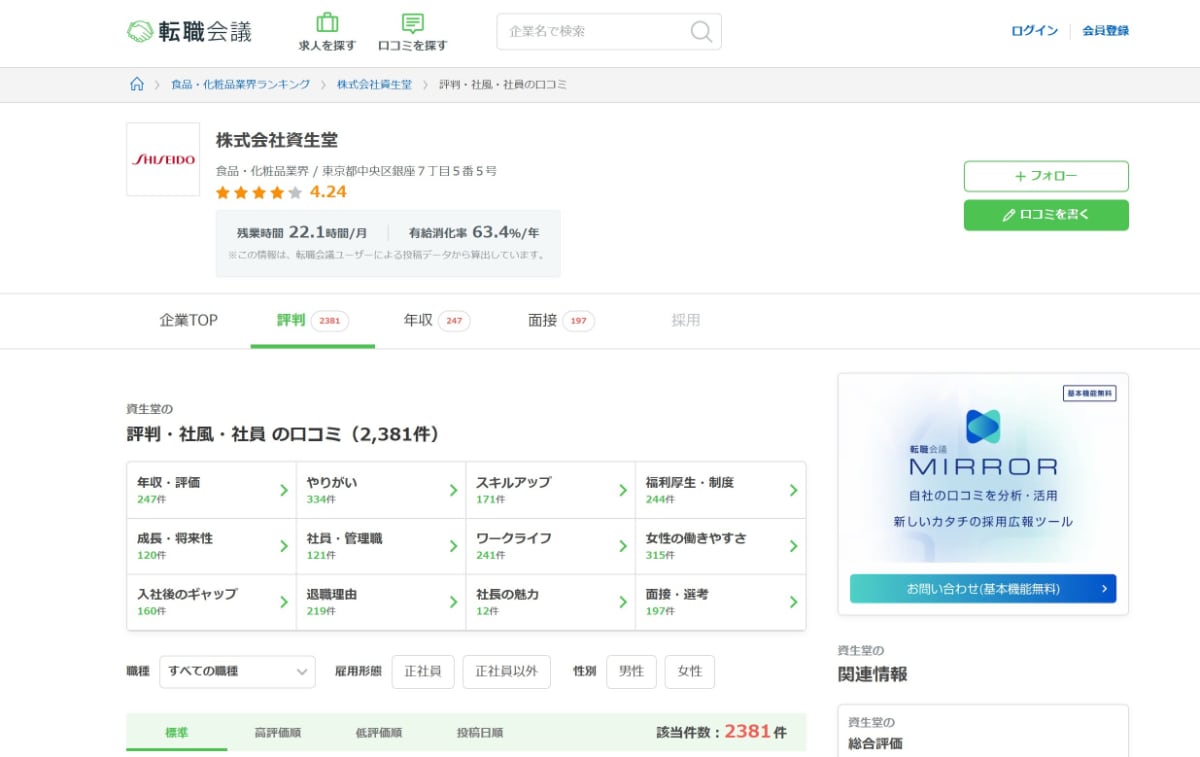Toggle the 男性 gender filter
This screenshot has height=757, width=1200.
(631, 672)
